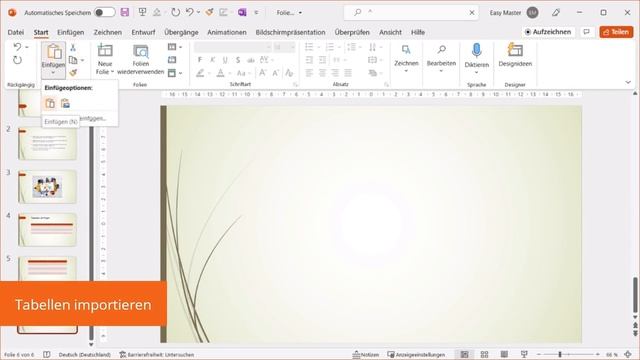The image size is (640, 360).
Task: Click the Diktieren microphone icon
Action: [x=476, y=51]
